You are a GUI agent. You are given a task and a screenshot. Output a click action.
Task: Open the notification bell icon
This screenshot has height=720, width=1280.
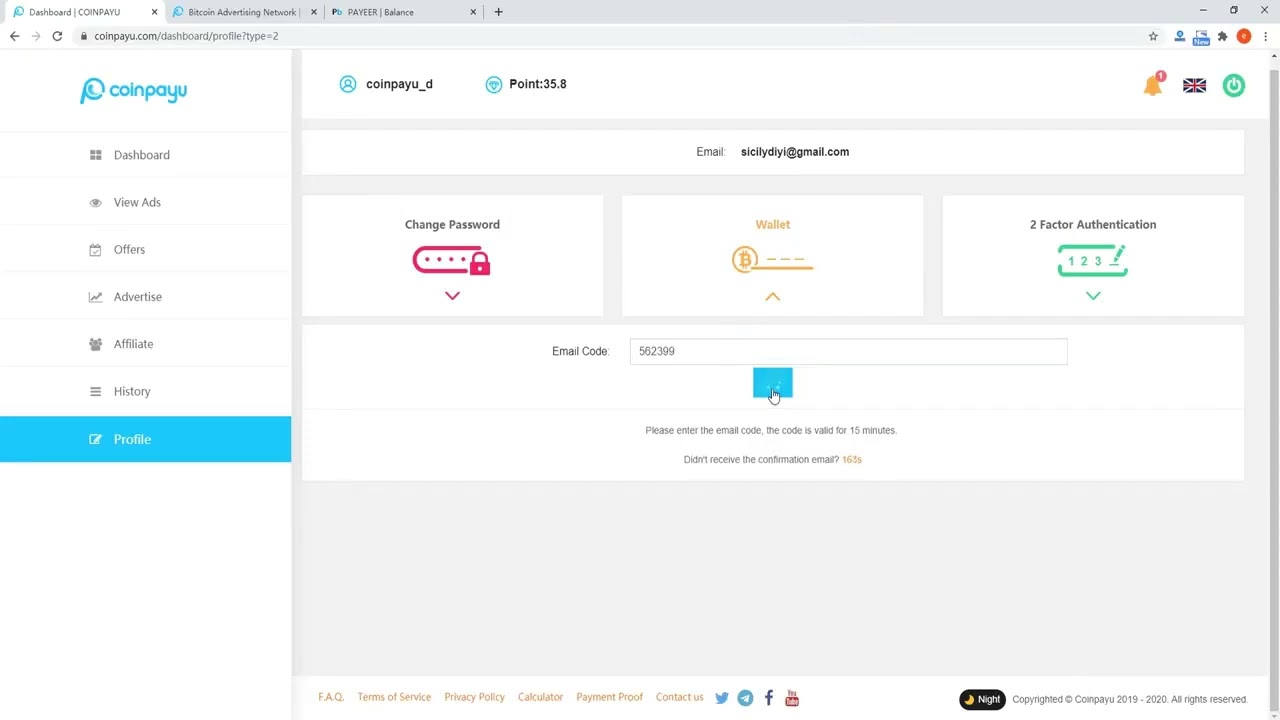pyautogui.click(x=1153, y=84)
